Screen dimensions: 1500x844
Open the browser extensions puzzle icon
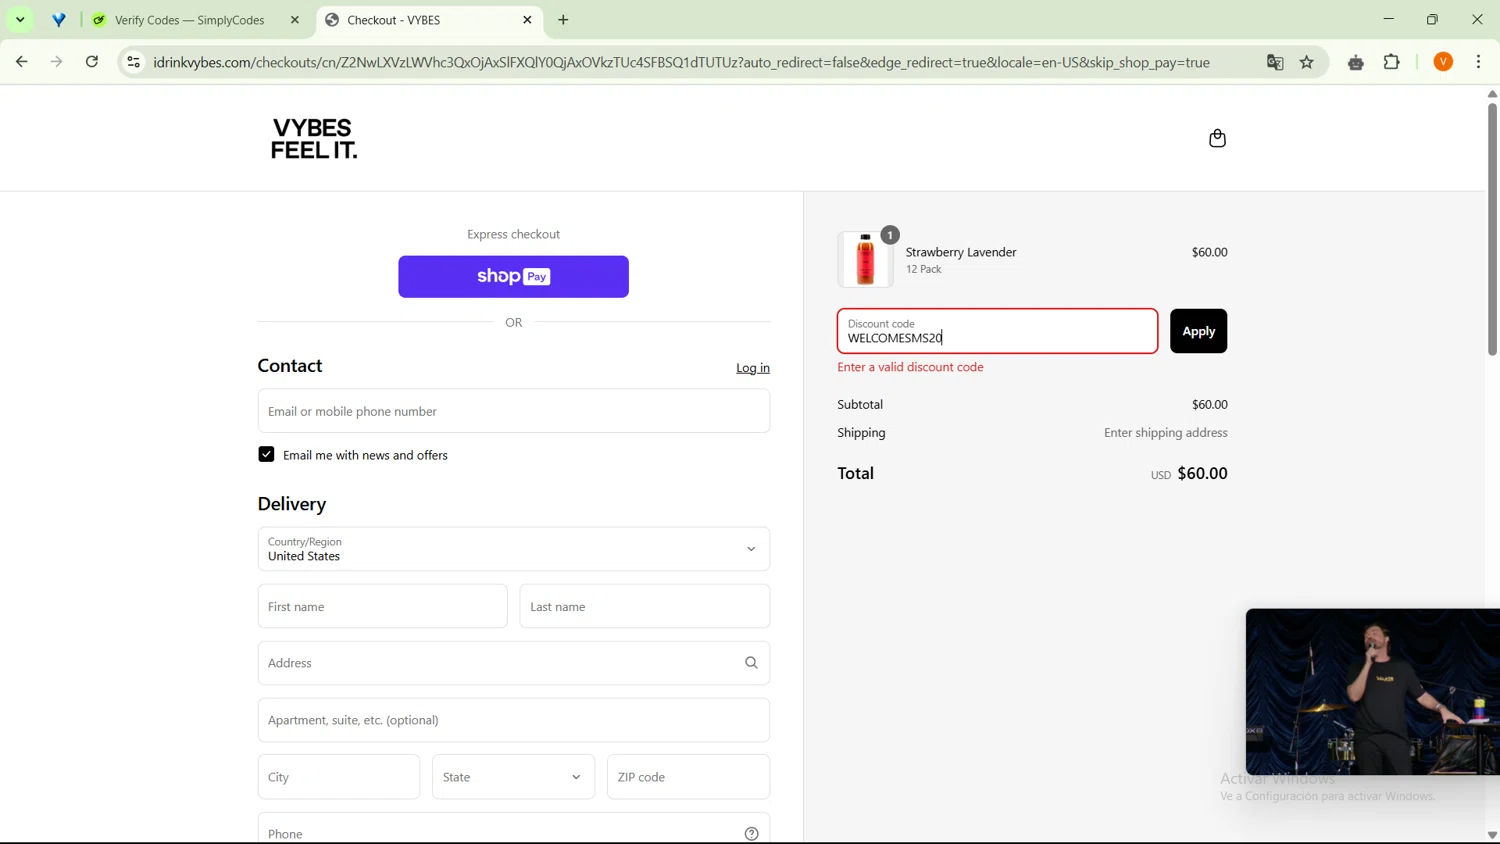(1392, 62)
